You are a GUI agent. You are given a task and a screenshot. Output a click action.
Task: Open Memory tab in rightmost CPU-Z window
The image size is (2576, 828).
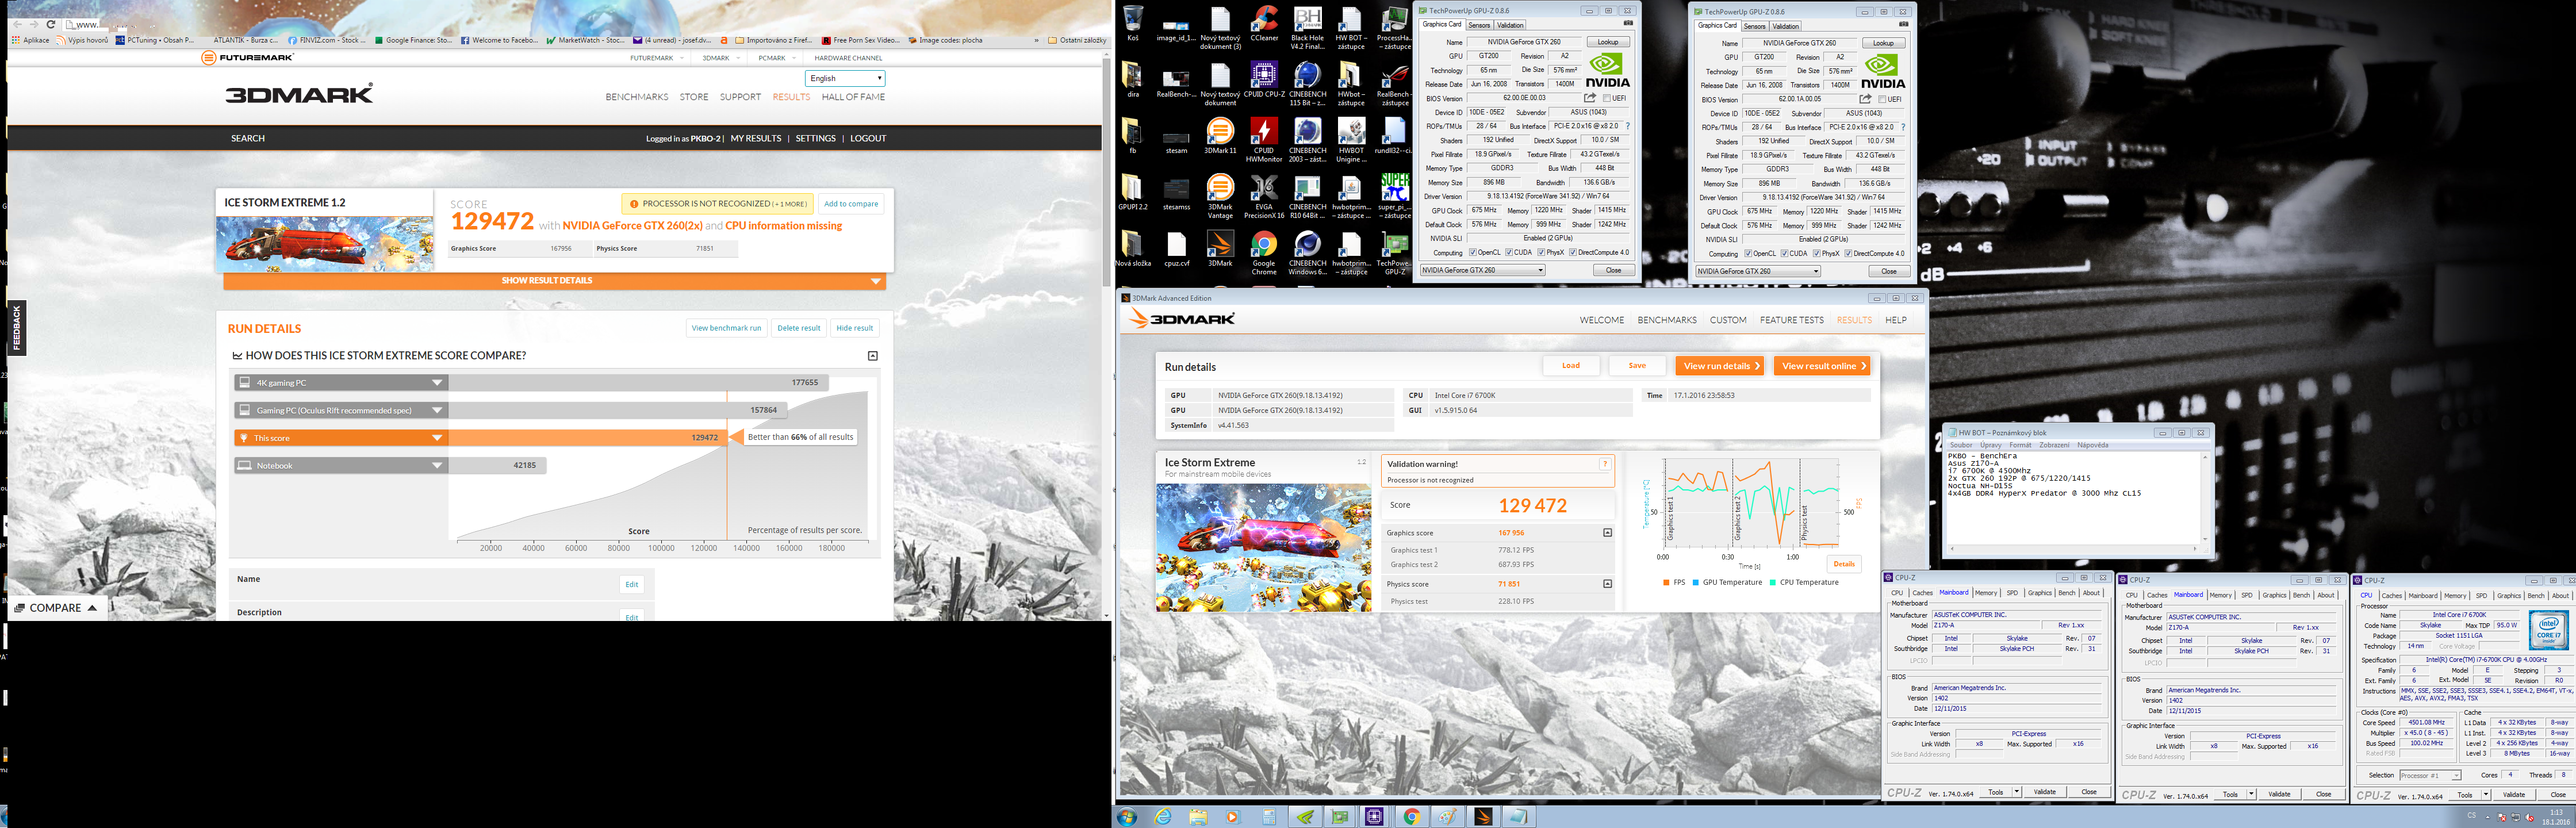[x=2455, y=596]
